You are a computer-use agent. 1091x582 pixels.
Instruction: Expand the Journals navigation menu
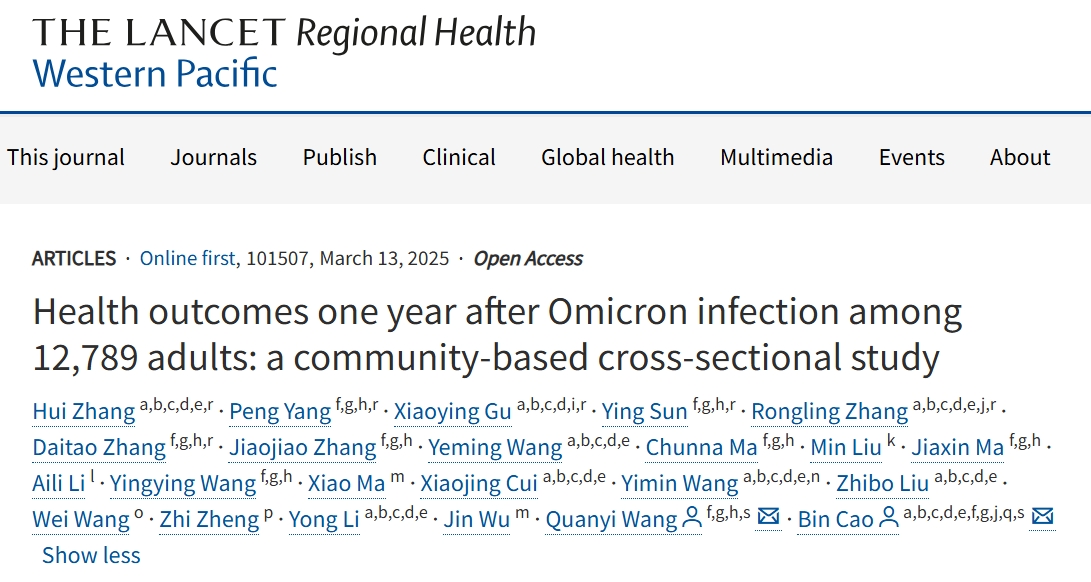pos(214,157)
